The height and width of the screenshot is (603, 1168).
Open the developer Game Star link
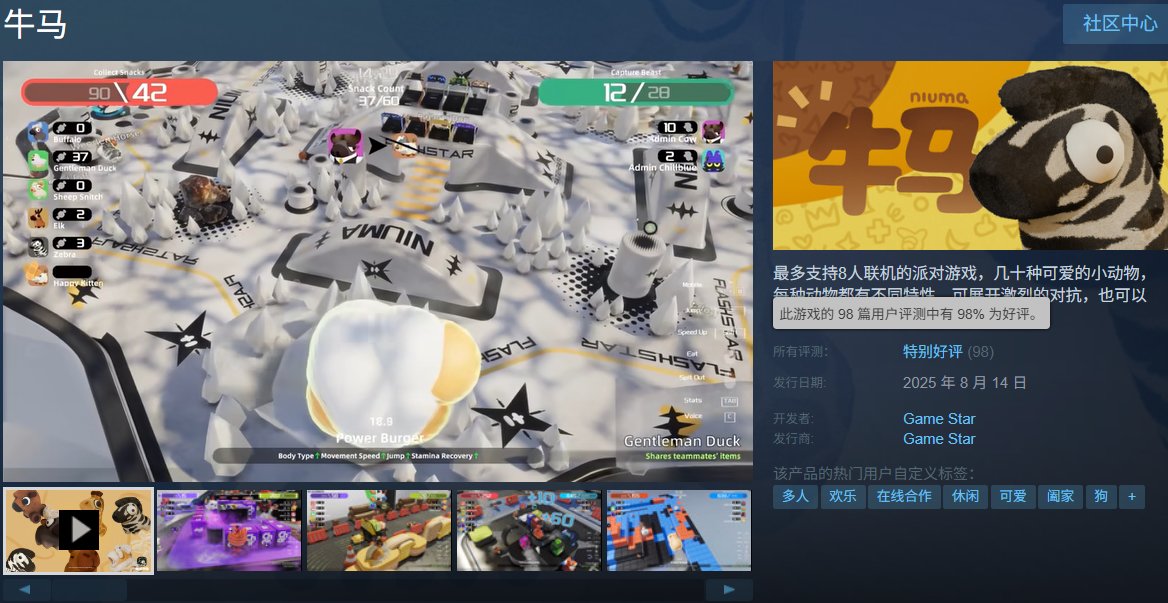(x=939, y=419)
